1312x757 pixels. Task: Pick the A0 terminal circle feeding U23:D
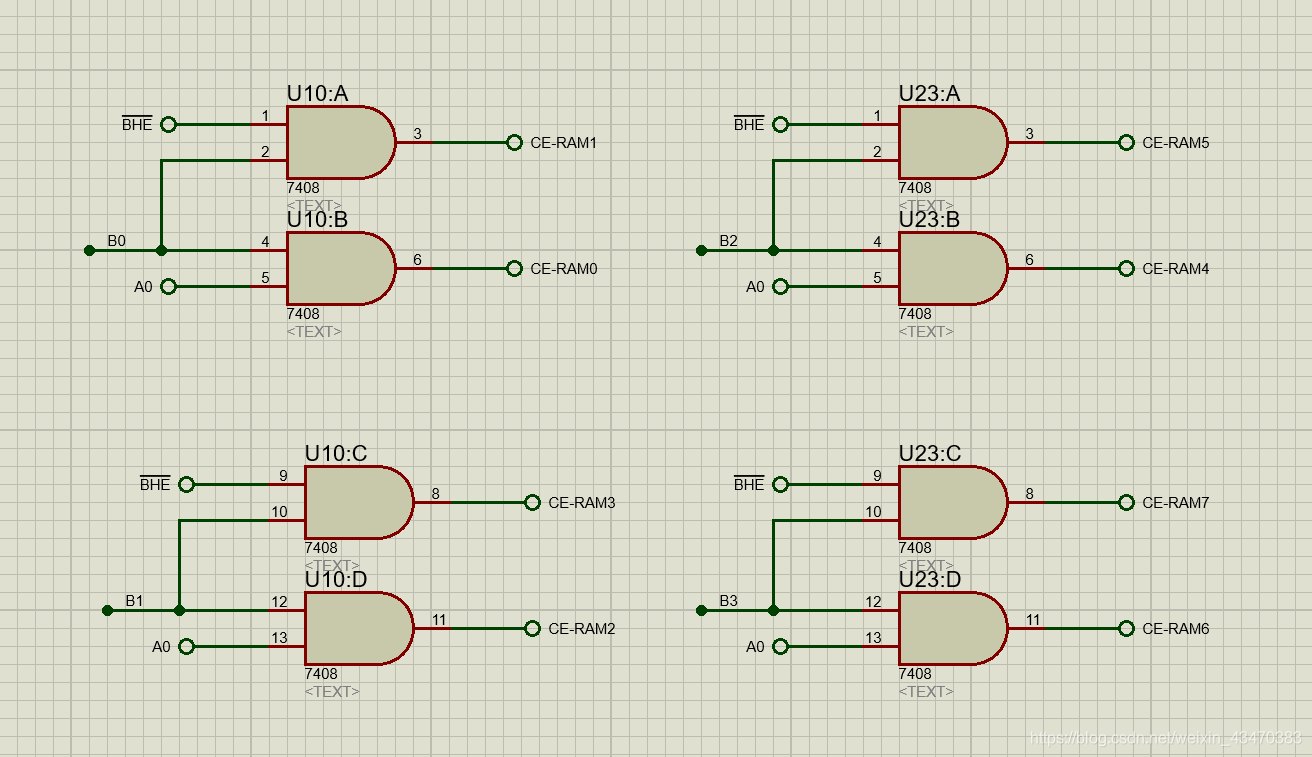[x=780, y=647]
